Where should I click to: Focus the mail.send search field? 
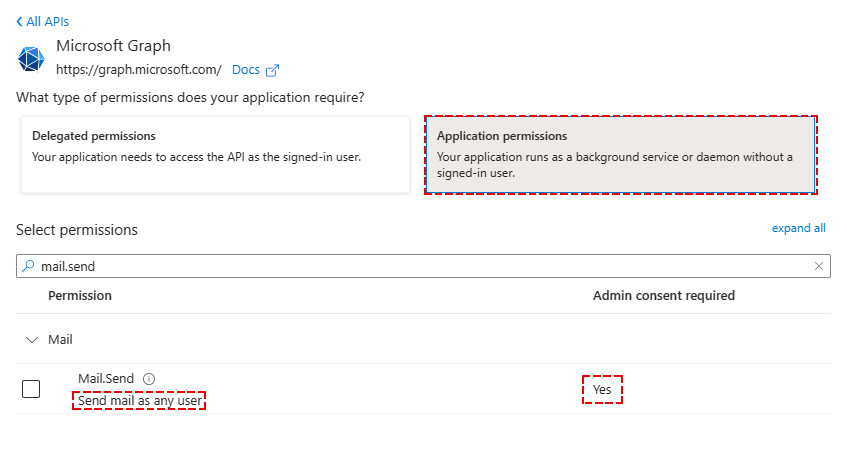point(424,266)
